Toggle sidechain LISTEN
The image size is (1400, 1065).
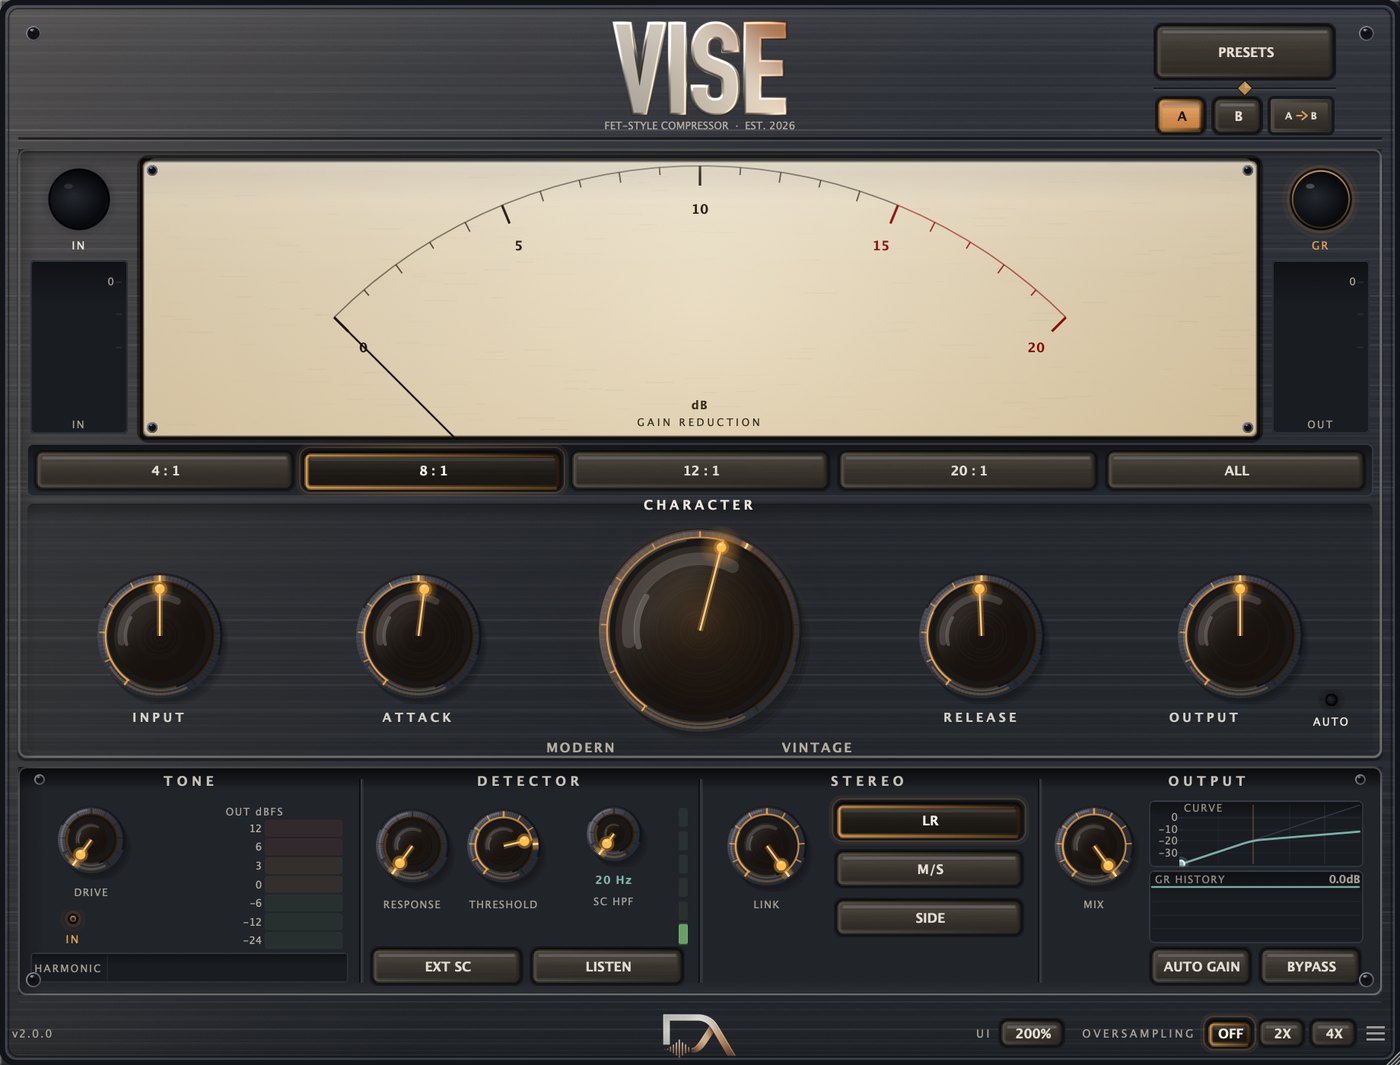(x=608, y=967)
